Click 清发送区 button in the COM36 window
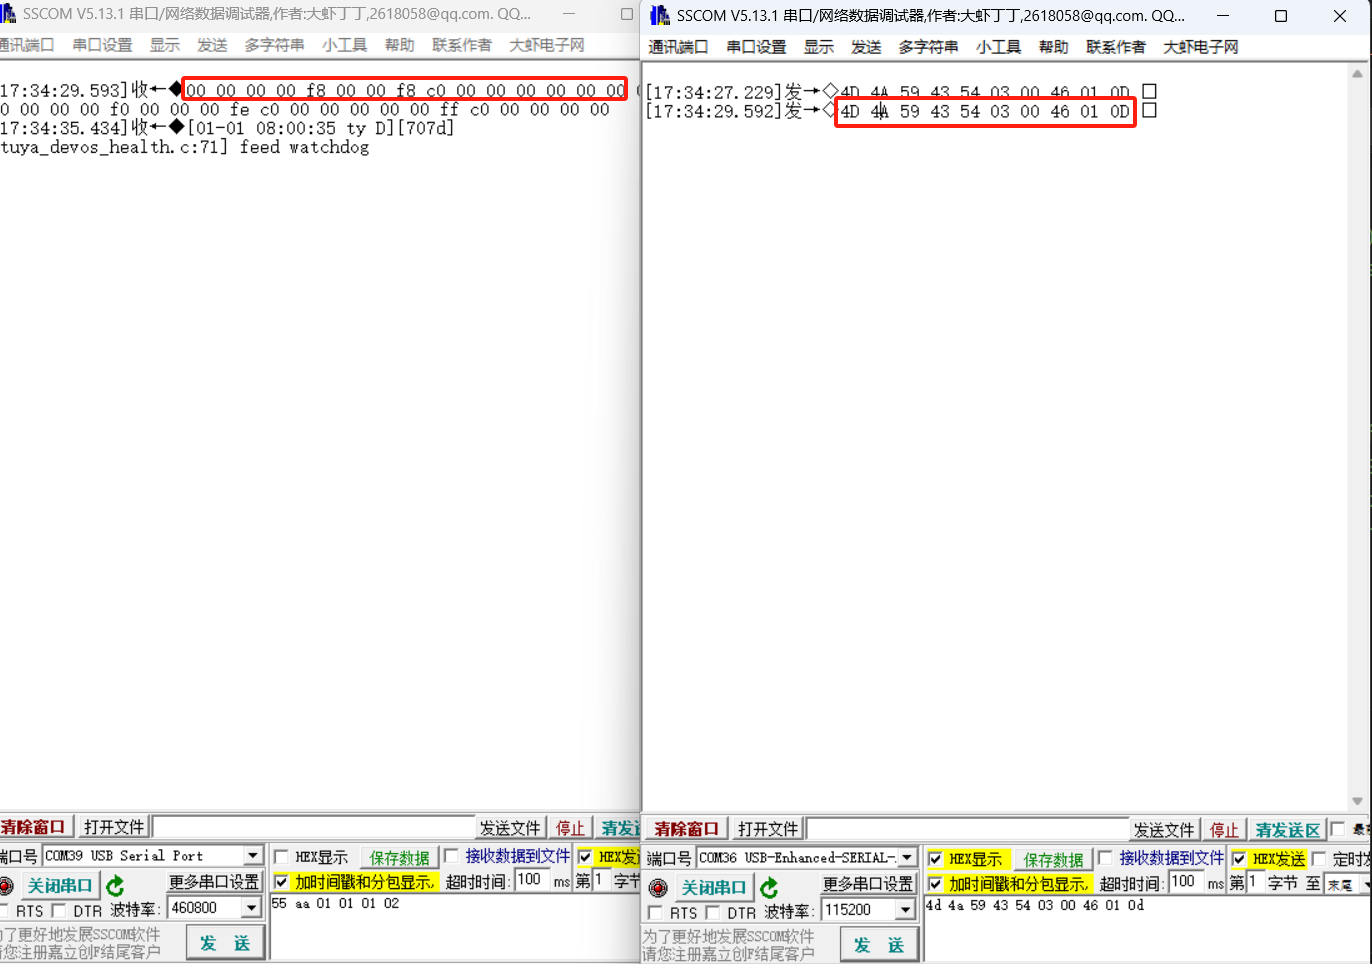 (1288, 830)
